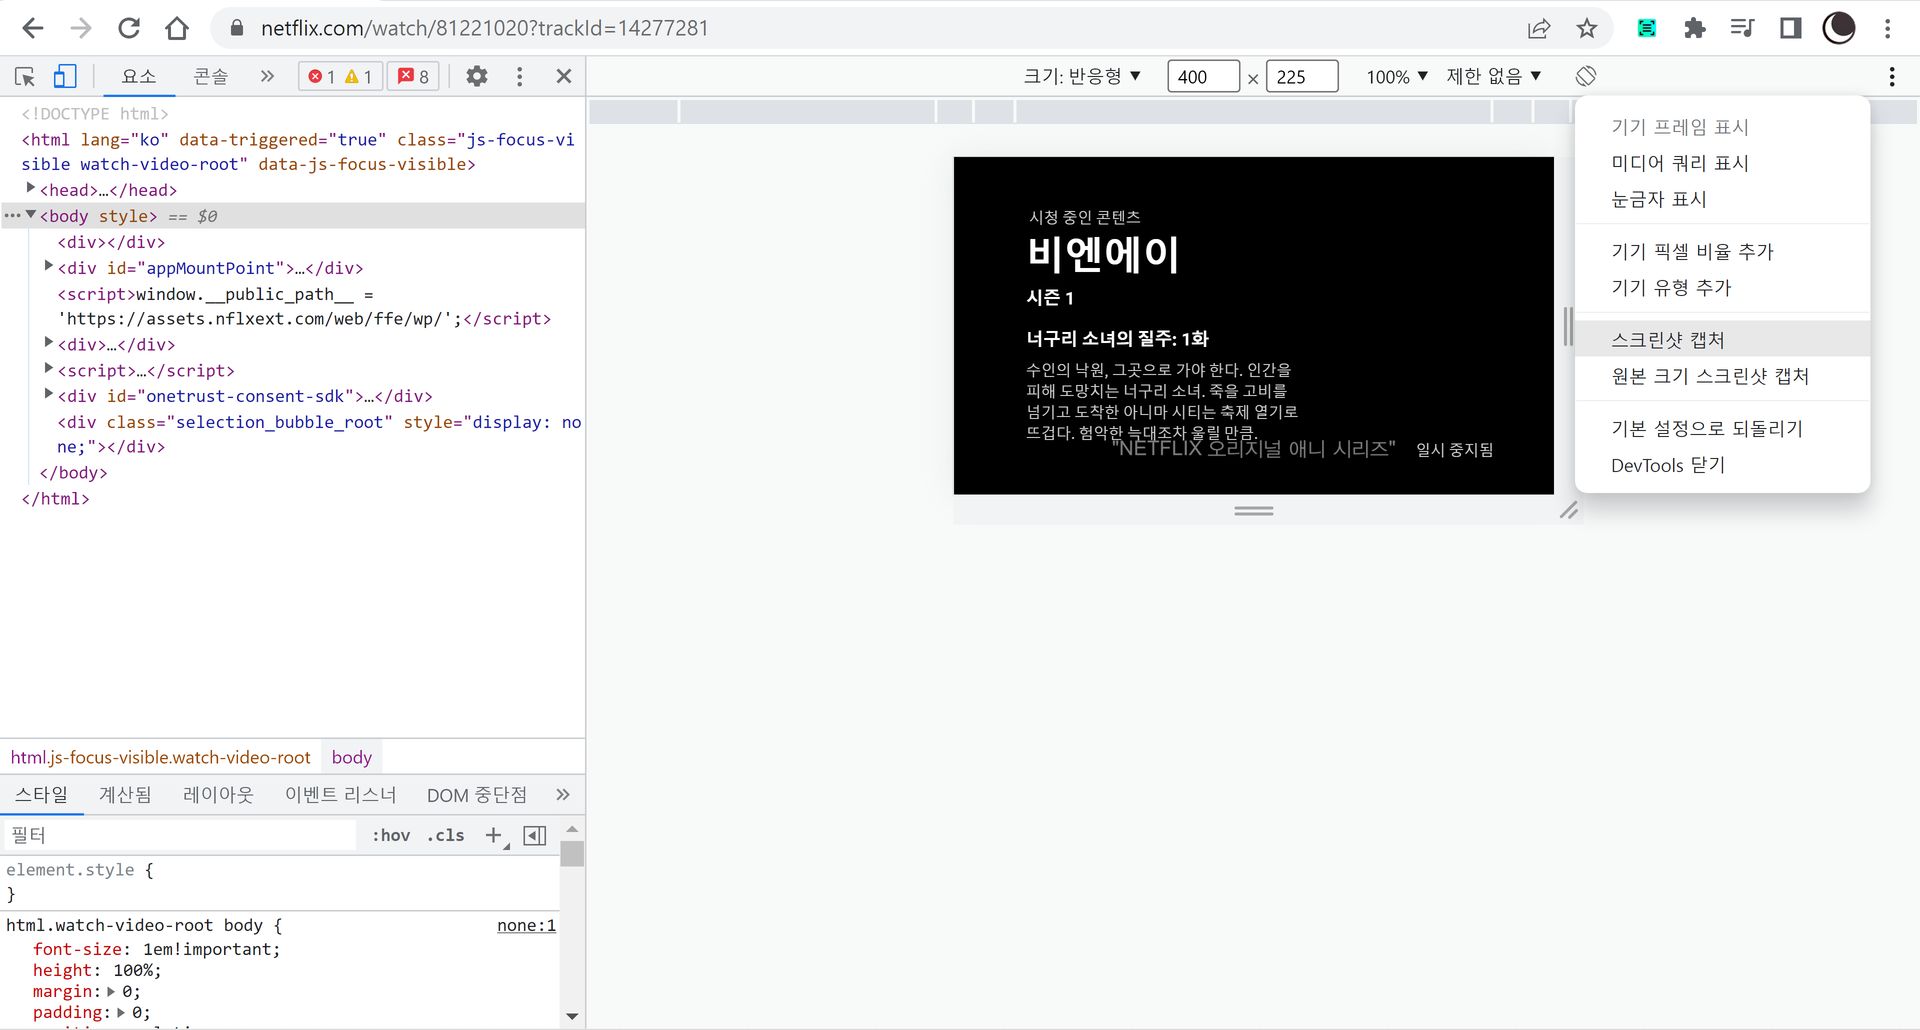Viewport: 1920px width, 1030px height.
Task: Click the 필터 styles filter field
Action: point(180,835)
